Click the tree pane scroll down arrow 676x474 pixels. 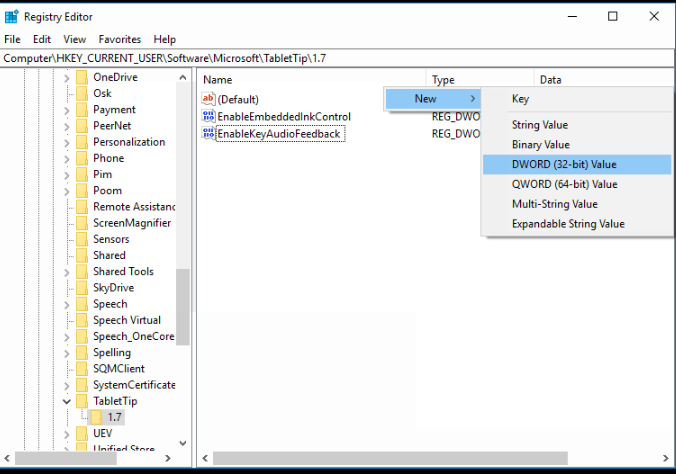pos(183,443)
